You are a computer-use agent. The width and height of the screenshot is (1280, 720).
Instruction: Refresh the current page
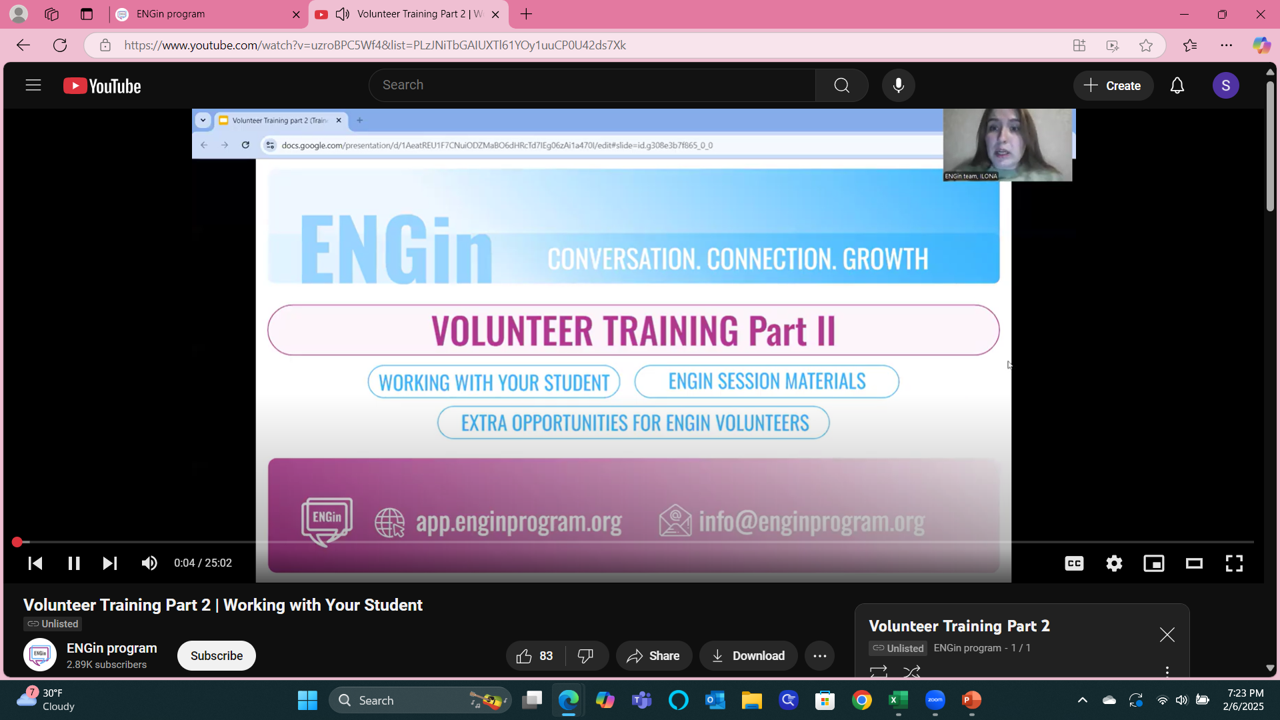tap(60, 45)
